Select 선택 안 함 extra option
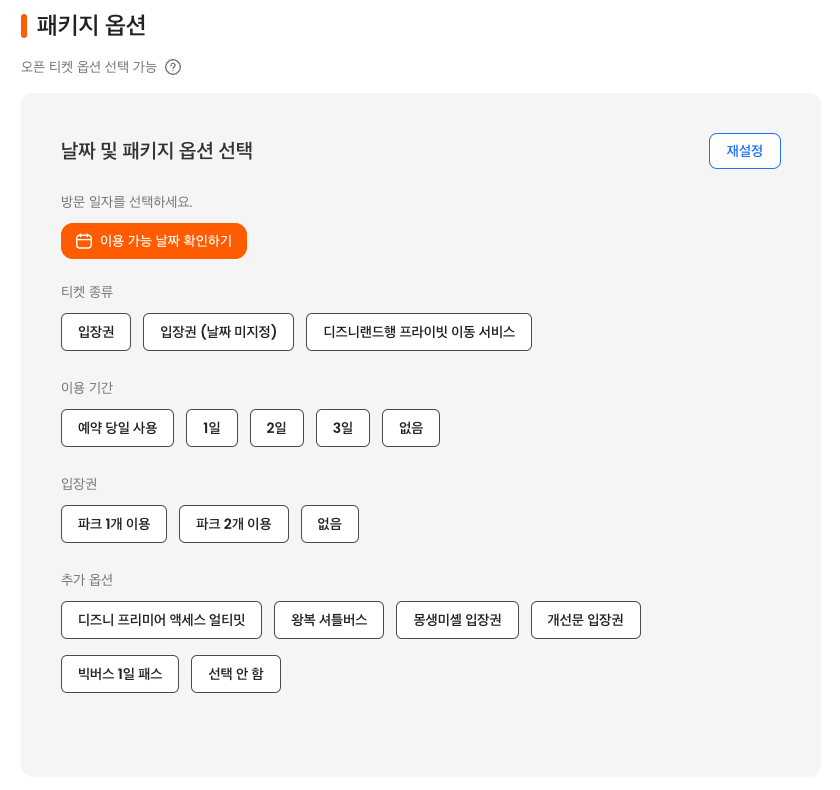 [236, 674]
